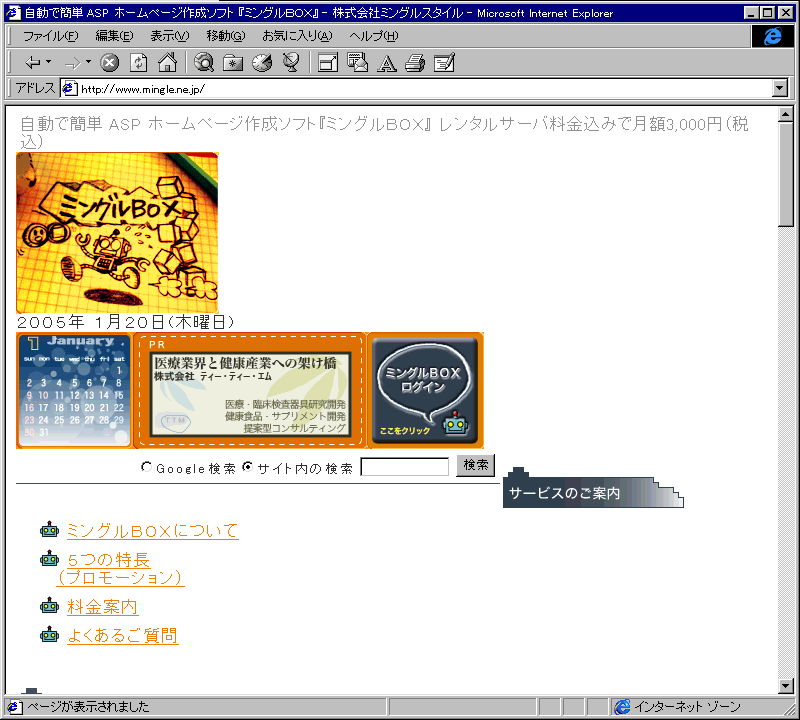800x720 pixels.
Task: Click the サービスのご案内 heading banner
Action: (593, 488)
